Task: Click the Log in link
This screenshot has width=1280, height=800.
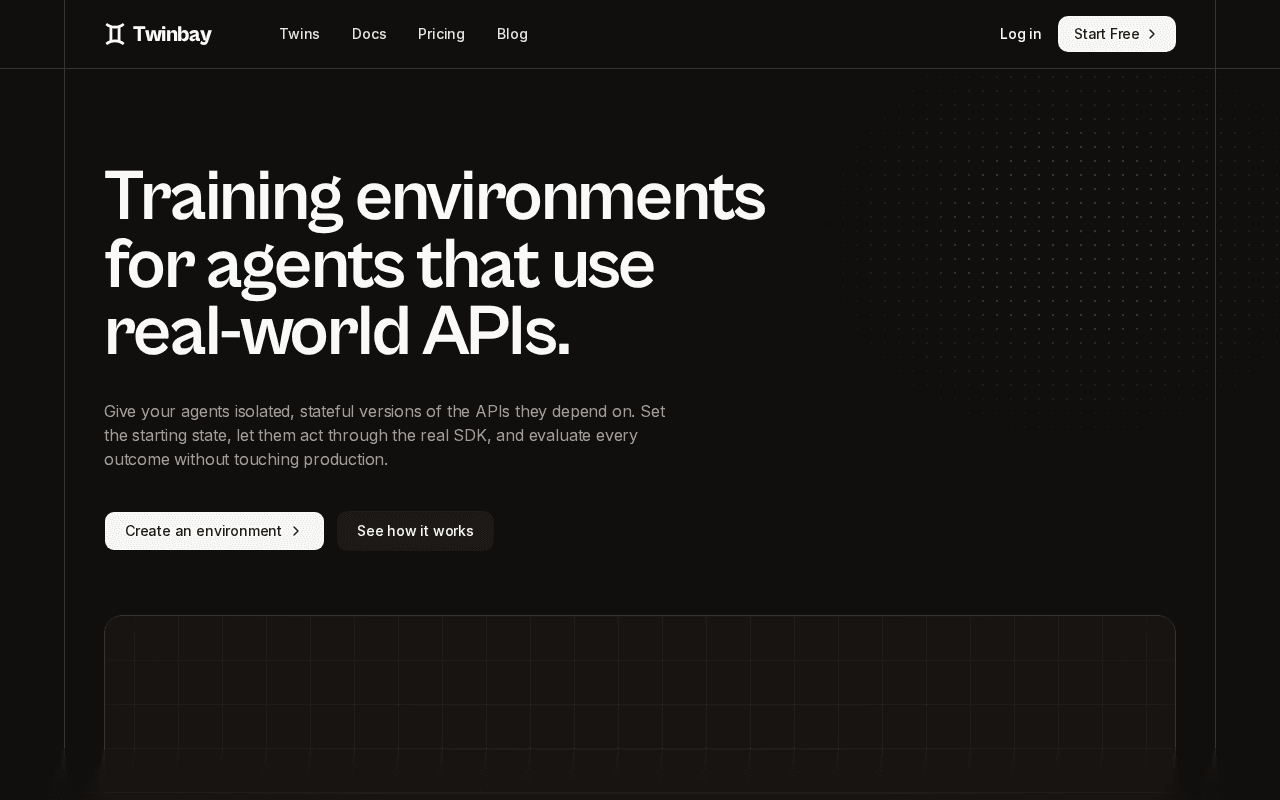Action: (1020, 34)
